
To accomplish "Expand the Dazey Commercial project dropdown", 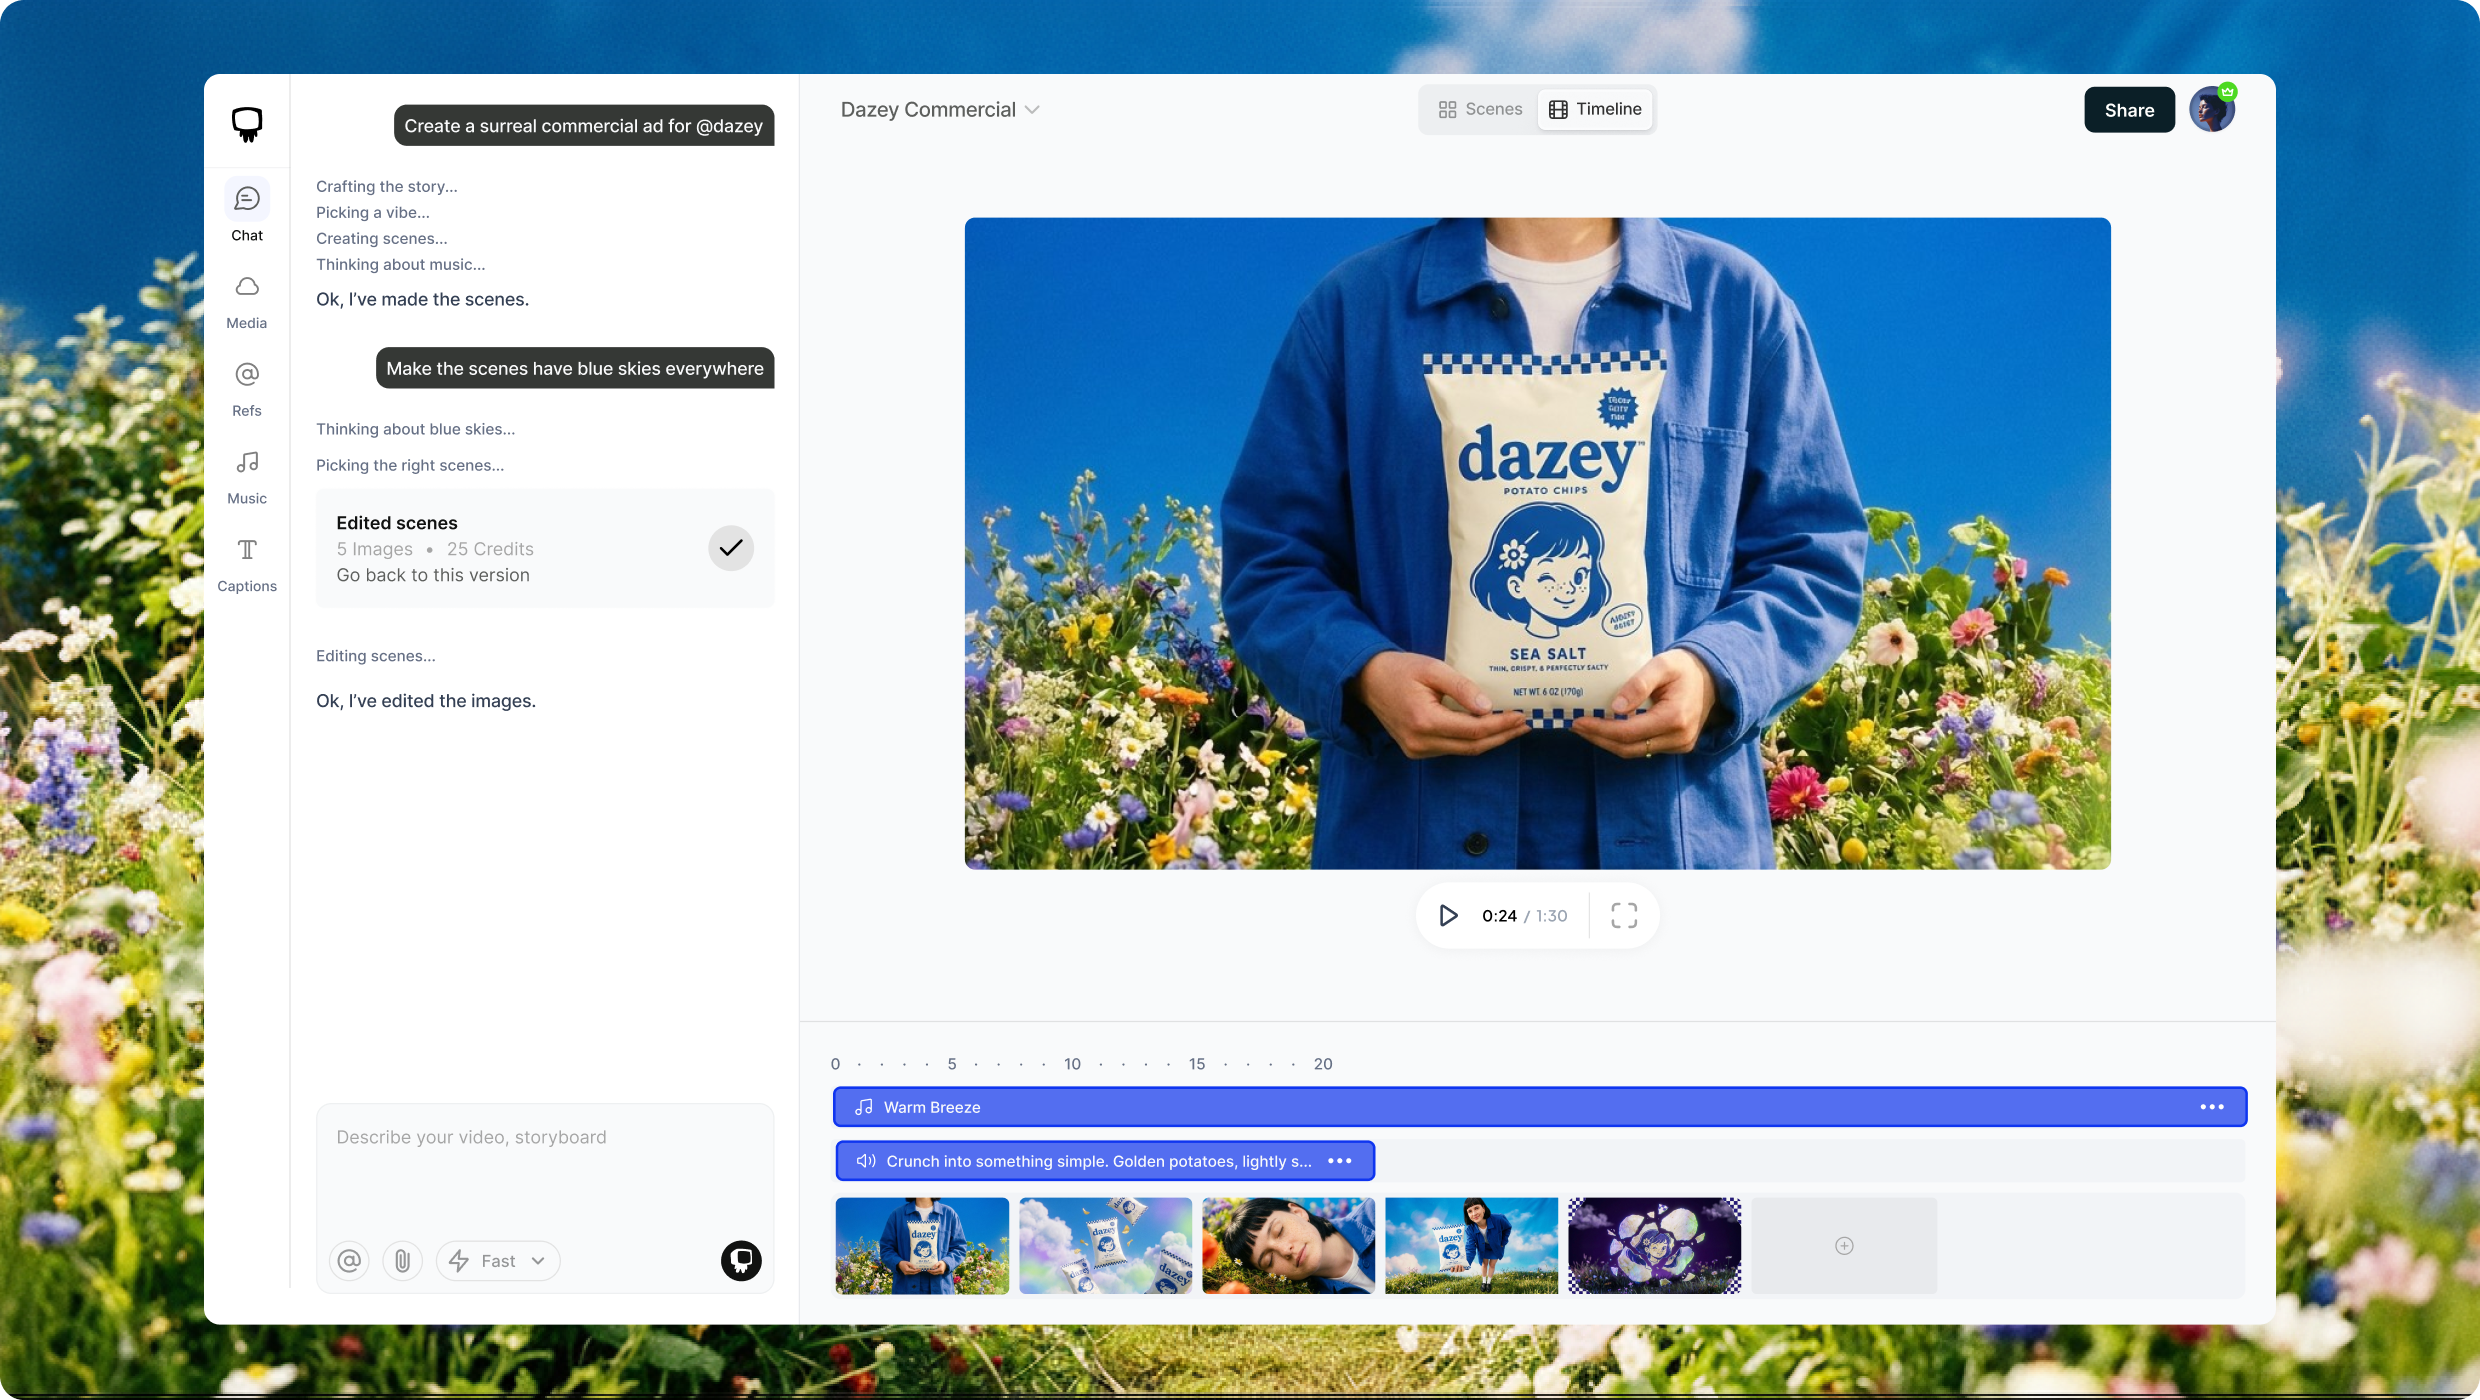I will click(940, 109).
